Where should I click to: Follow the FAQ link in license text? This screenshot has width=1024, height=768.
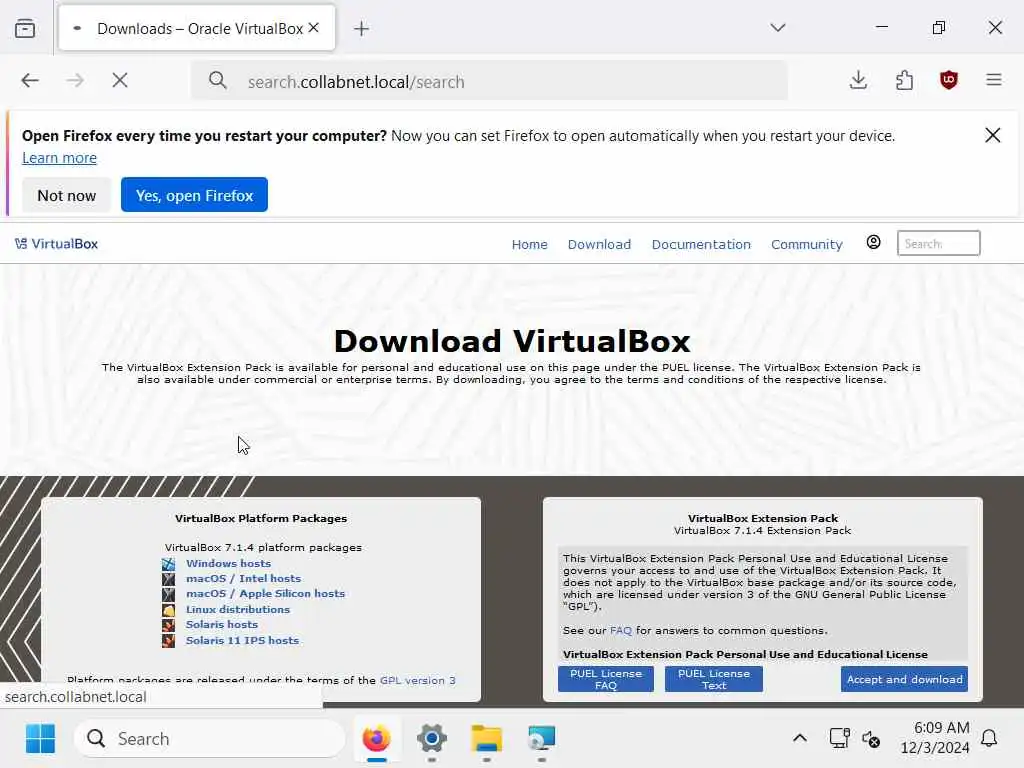pos(620,630)
